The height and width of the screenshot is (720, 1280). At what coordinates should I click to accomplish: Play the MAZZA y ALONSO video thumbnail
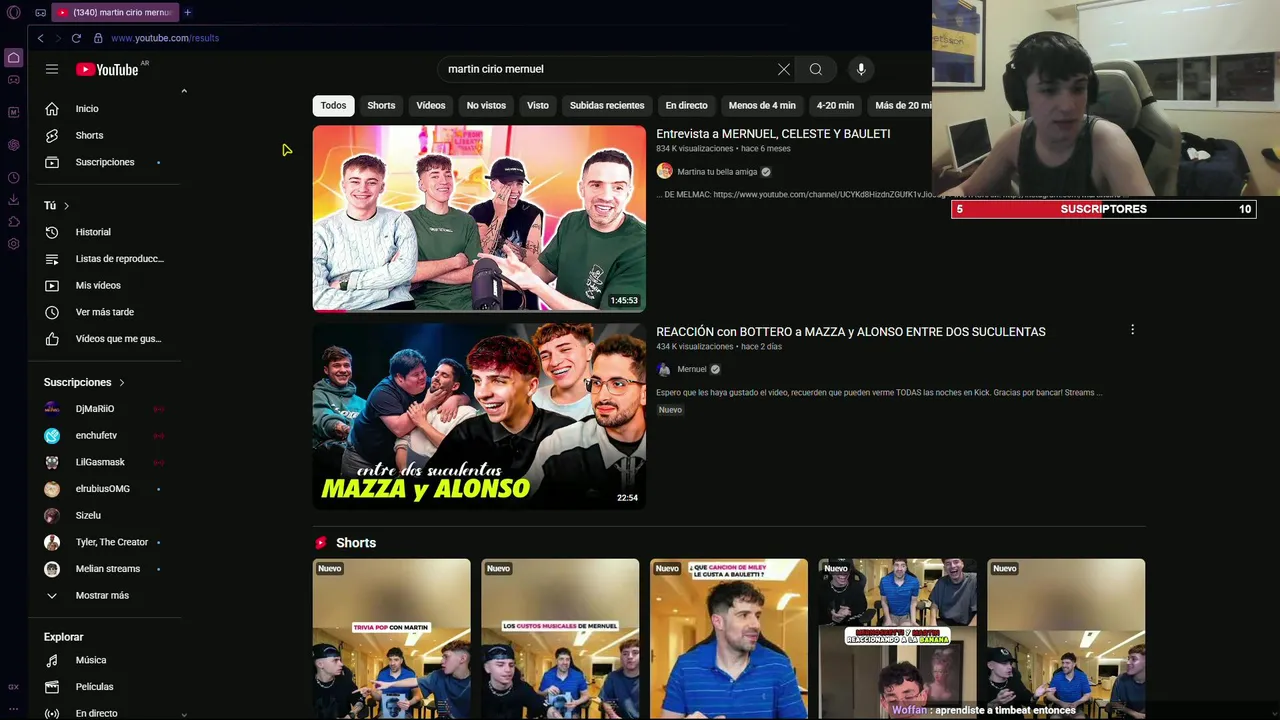pos(479,416)
